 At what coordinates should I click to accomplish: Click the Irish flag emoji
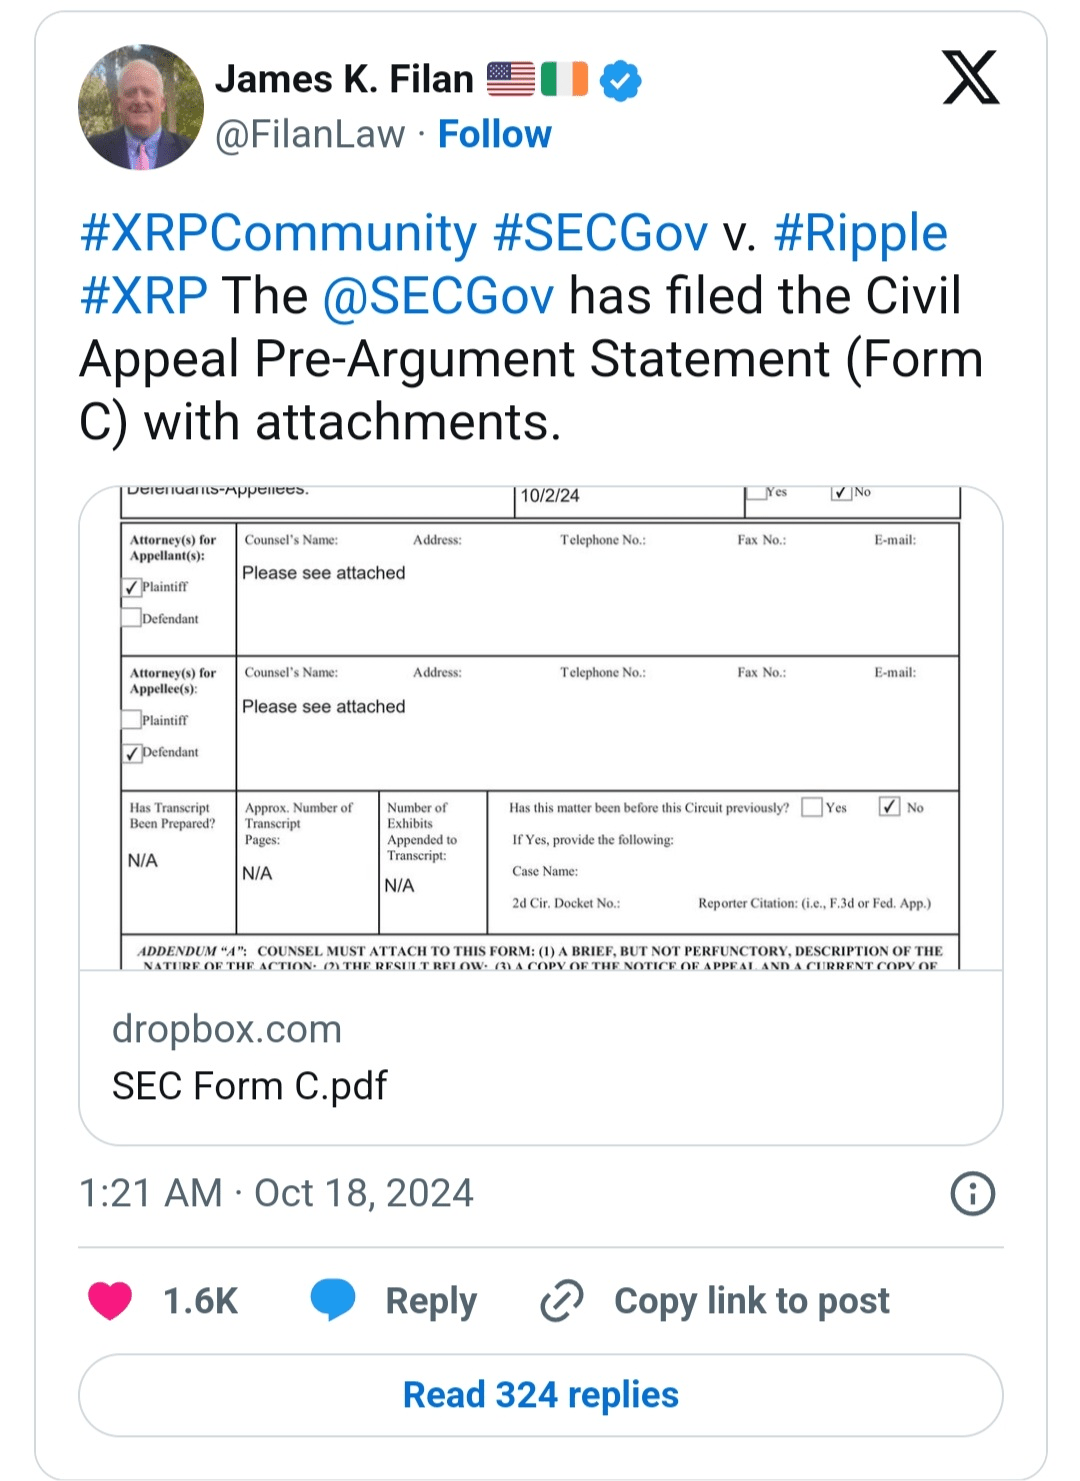564,79
